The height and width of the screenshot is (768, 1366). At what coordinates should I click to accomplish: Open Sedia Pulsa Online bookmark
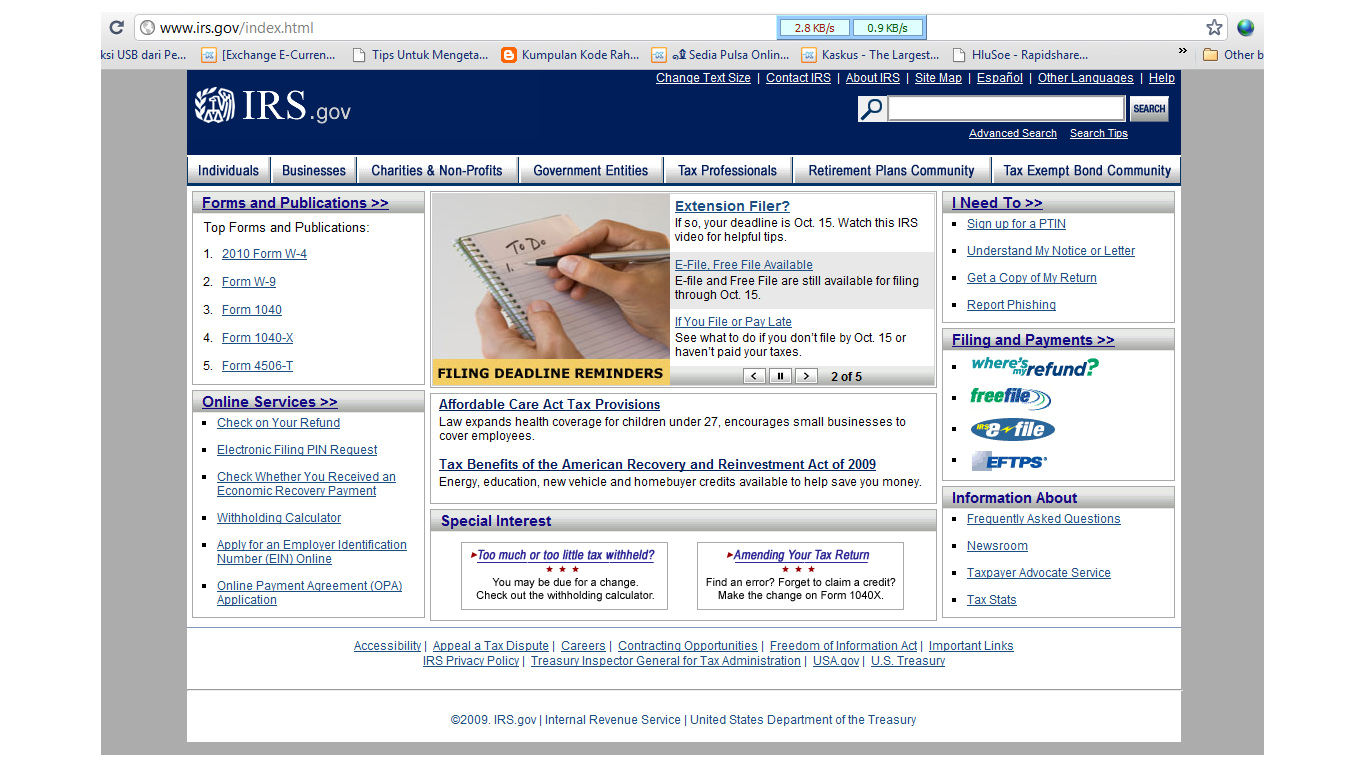(x=720, y=55)
